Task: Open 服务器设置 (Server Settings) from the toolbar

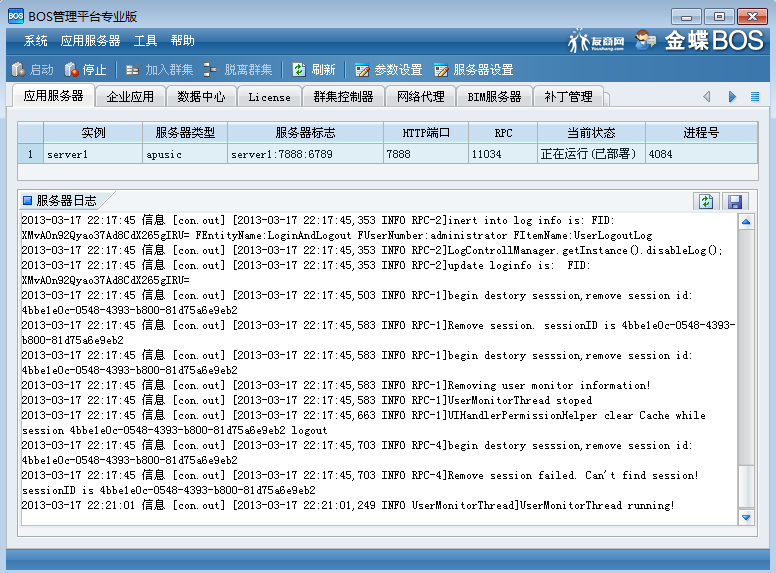Action: coord(473,70)
